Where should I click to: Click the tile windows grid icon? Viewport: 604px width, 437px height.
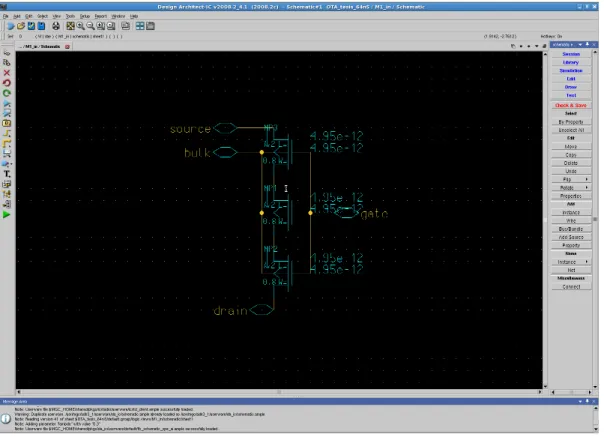(140, 26)
